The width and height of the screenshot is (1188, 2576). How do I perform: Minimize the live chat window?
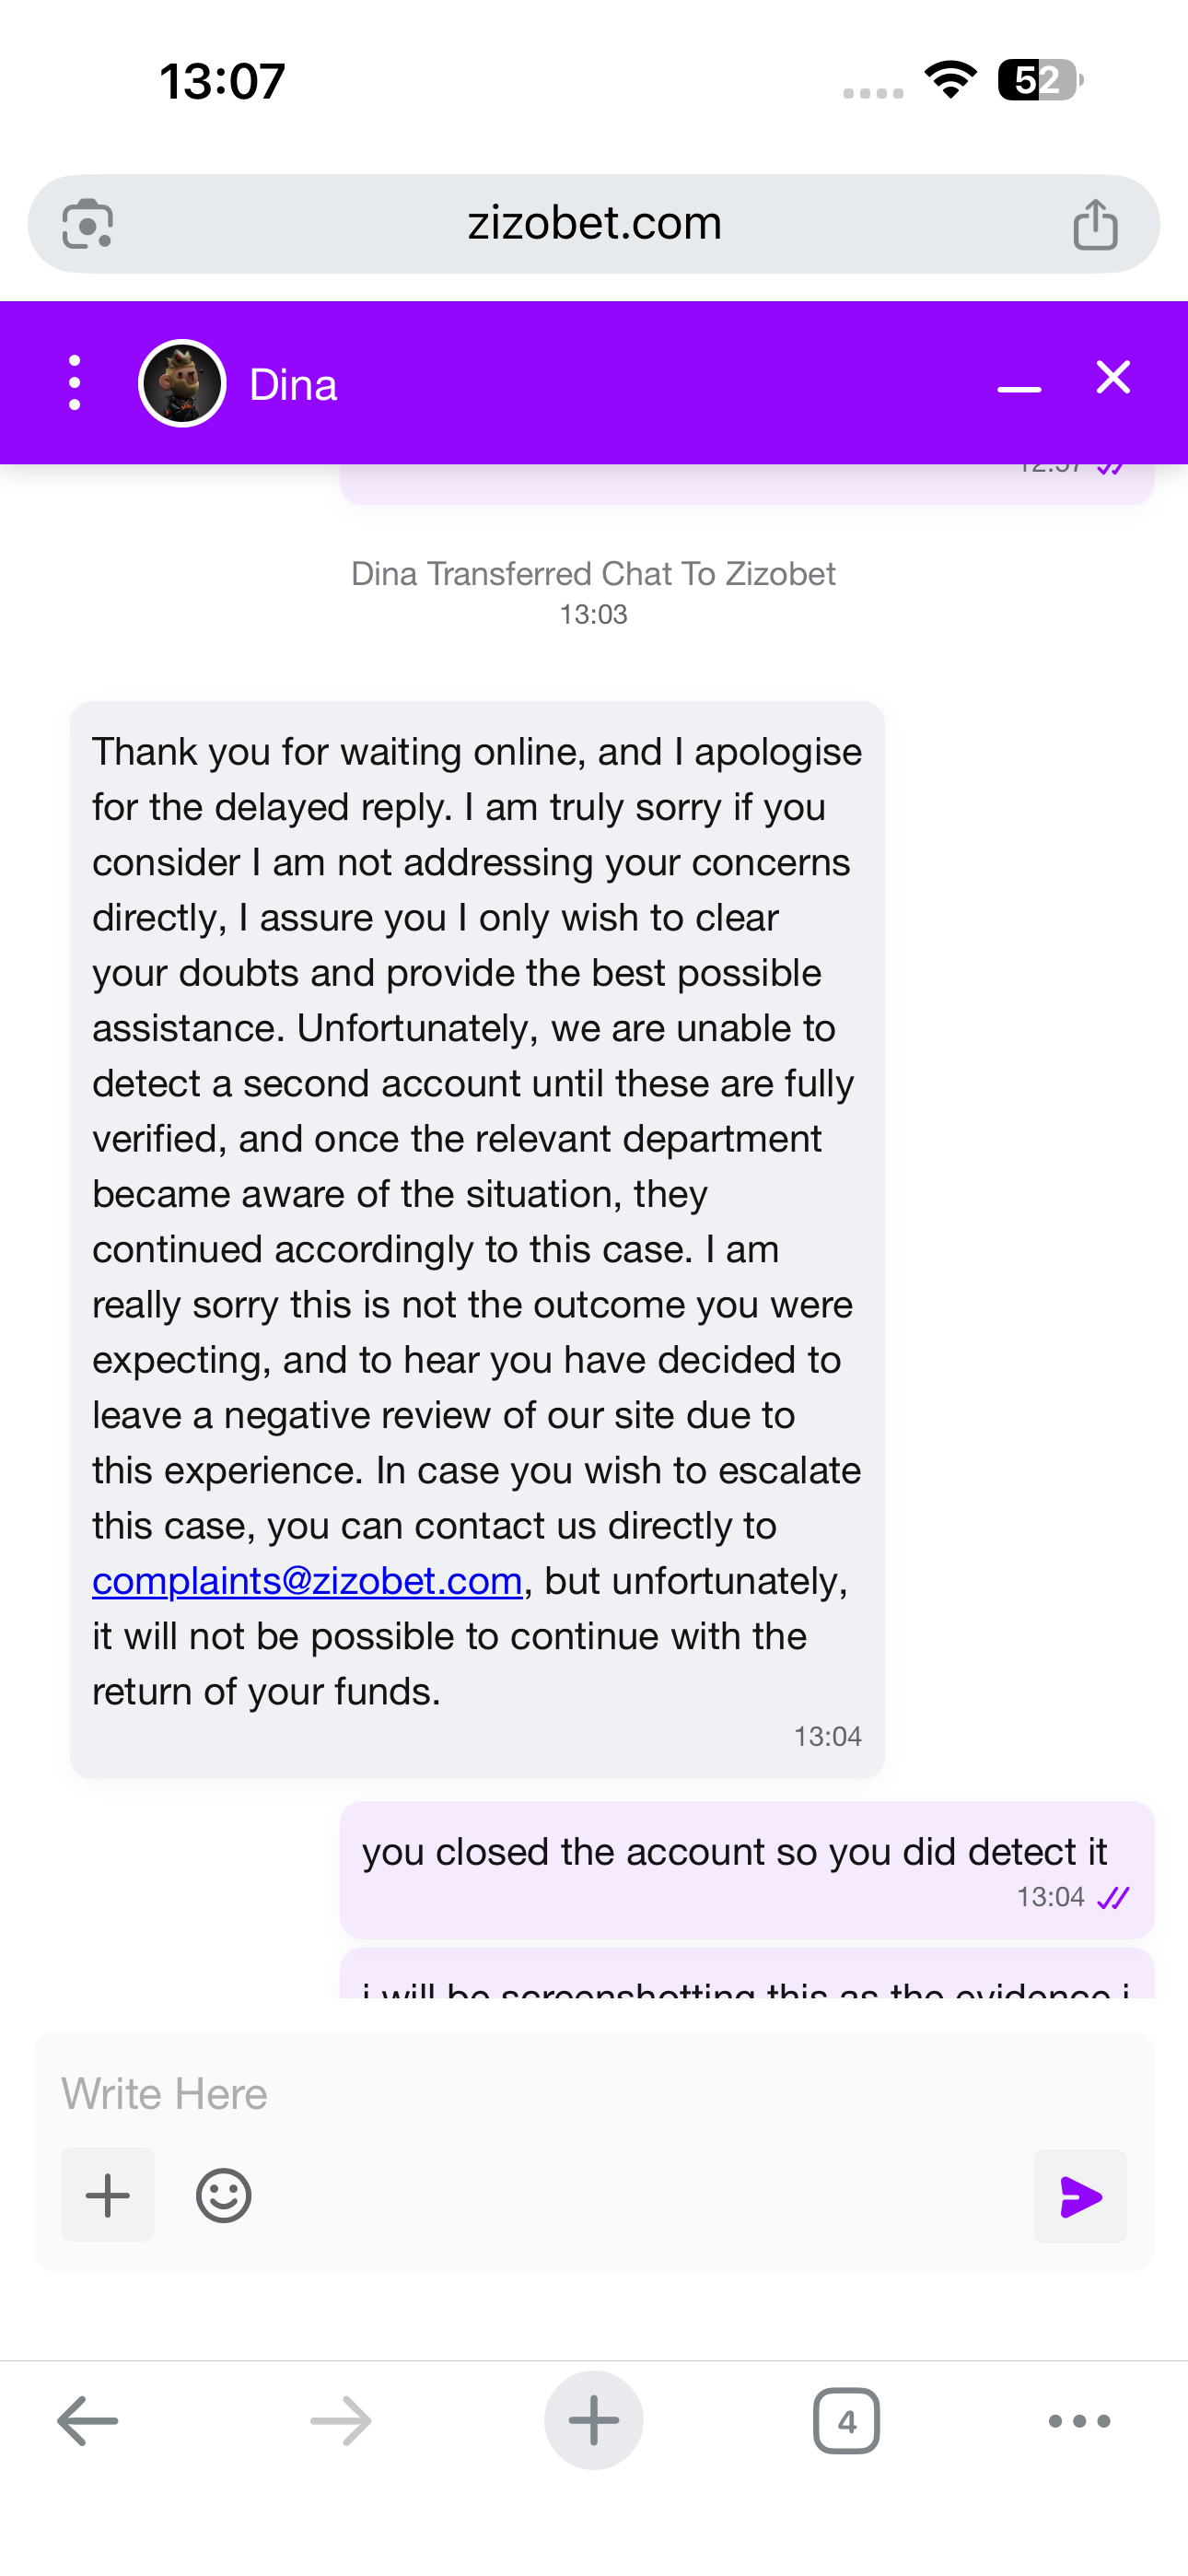click(x=1019, y=388)
